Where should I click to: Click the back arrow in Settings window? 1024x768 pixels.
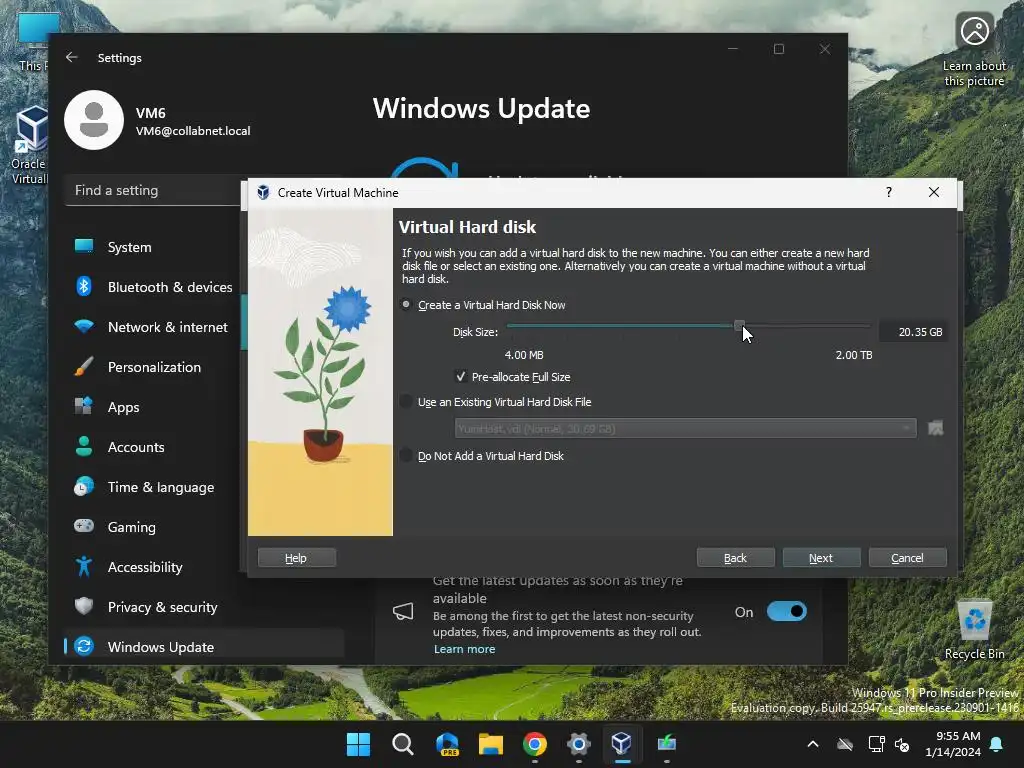[72, 57]
